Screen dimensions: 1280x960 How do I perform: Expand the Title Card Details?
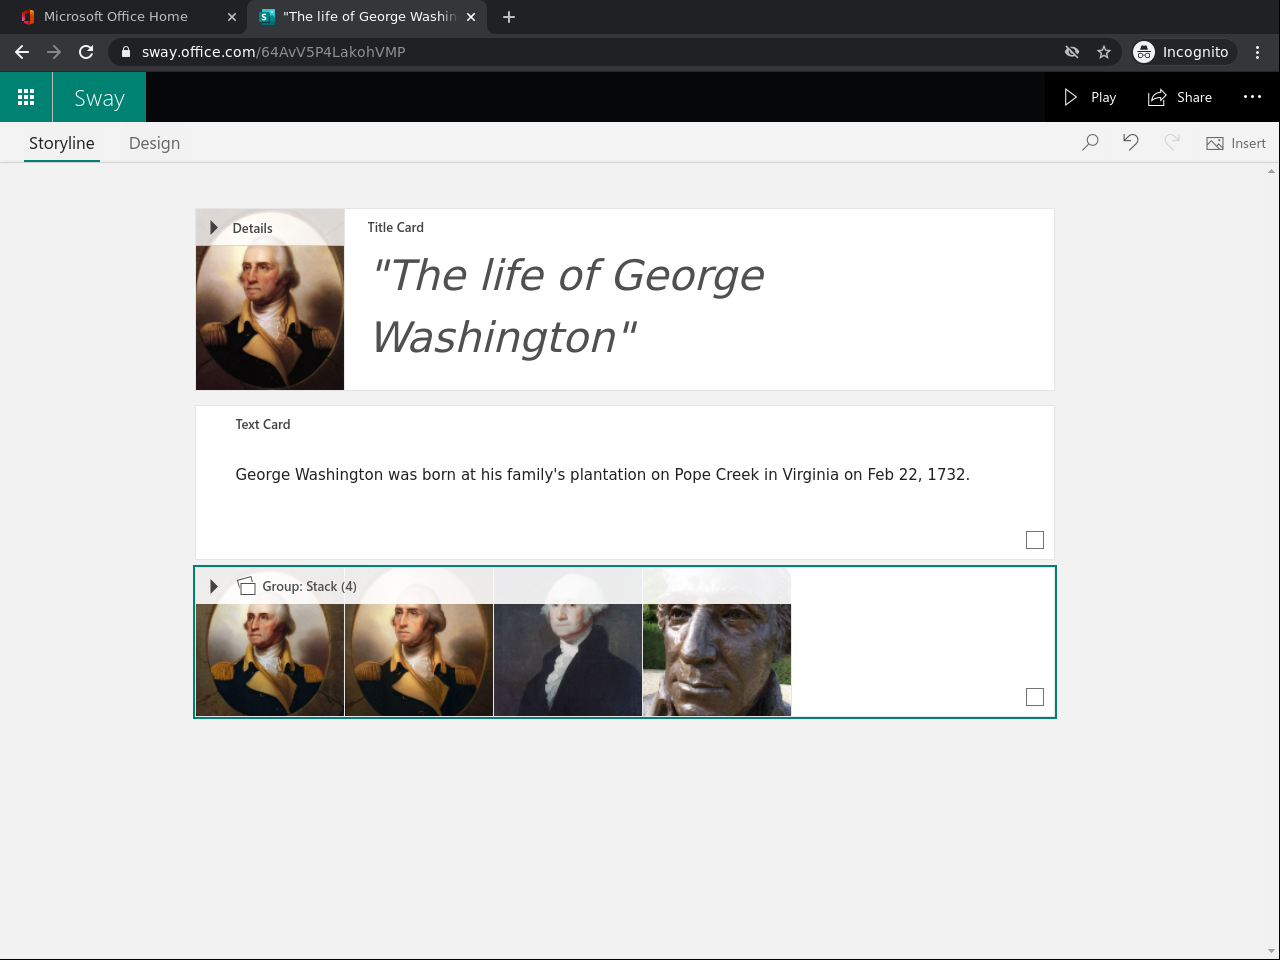coord(242,228)
